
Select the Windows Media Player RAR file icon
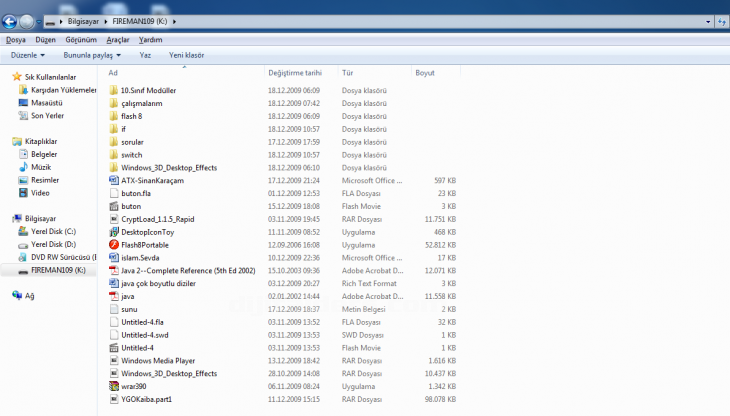pyautogui.click(x=113, y=360)
